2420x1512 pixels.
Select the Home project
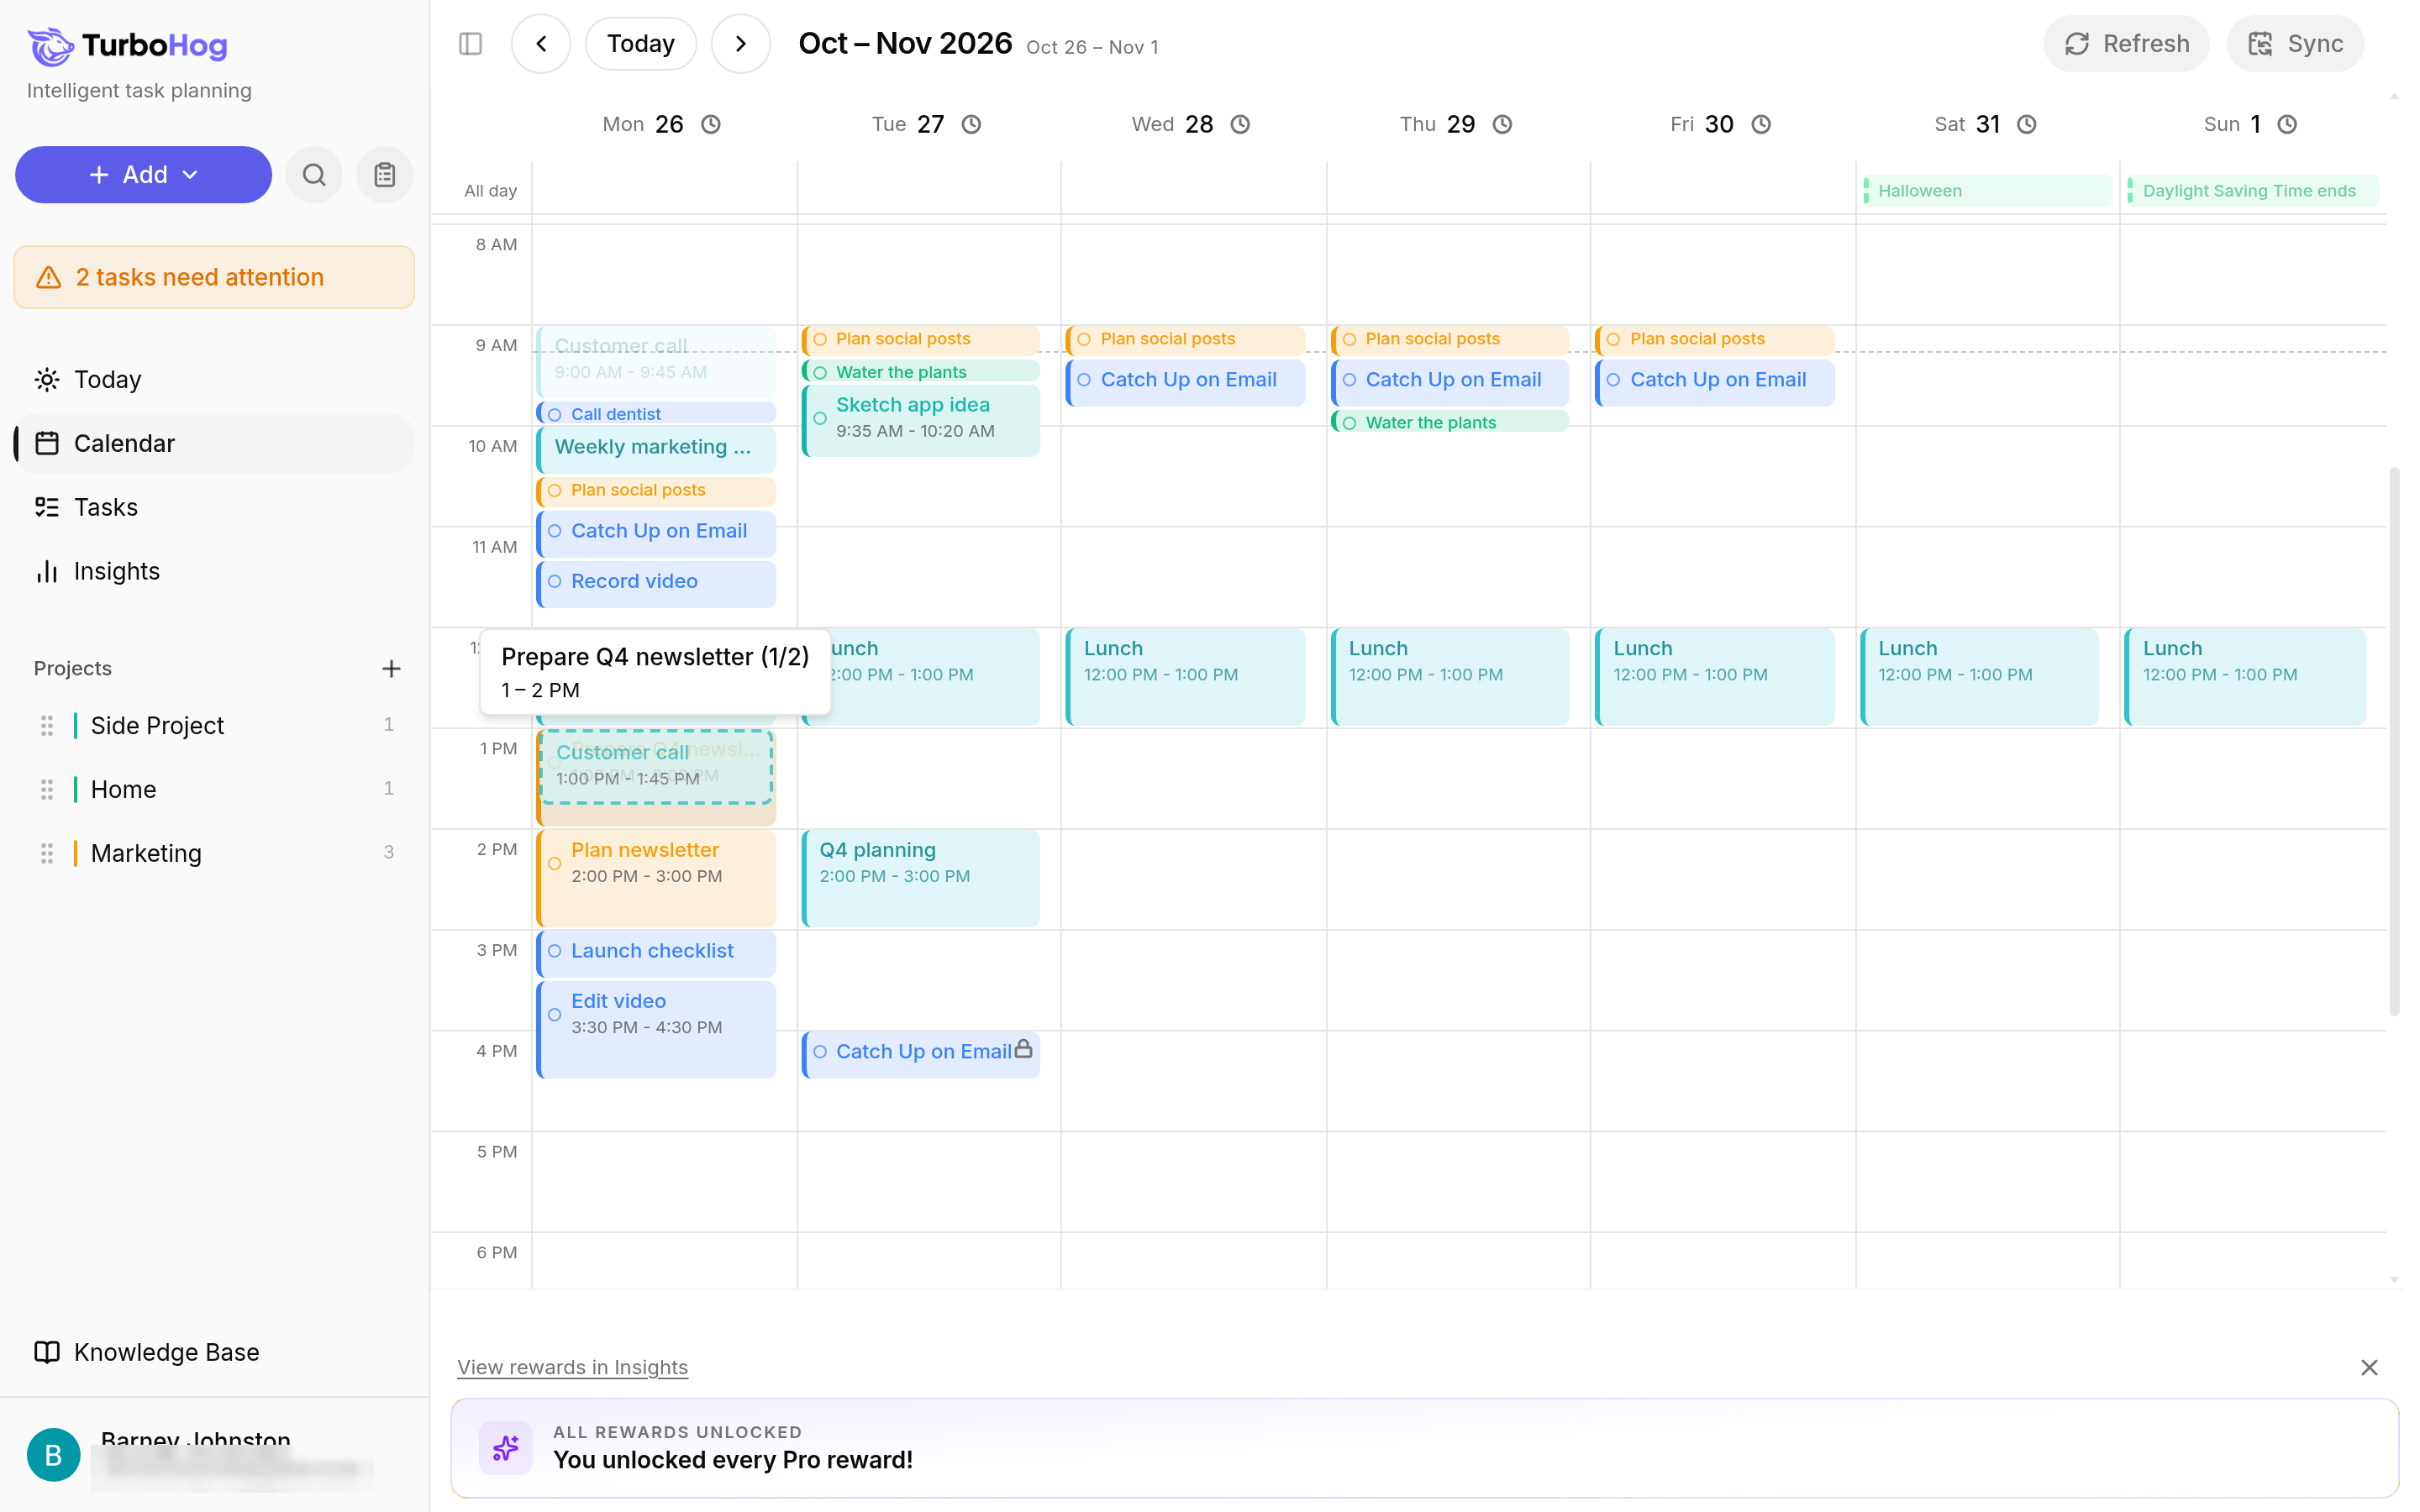click(215, 789)
